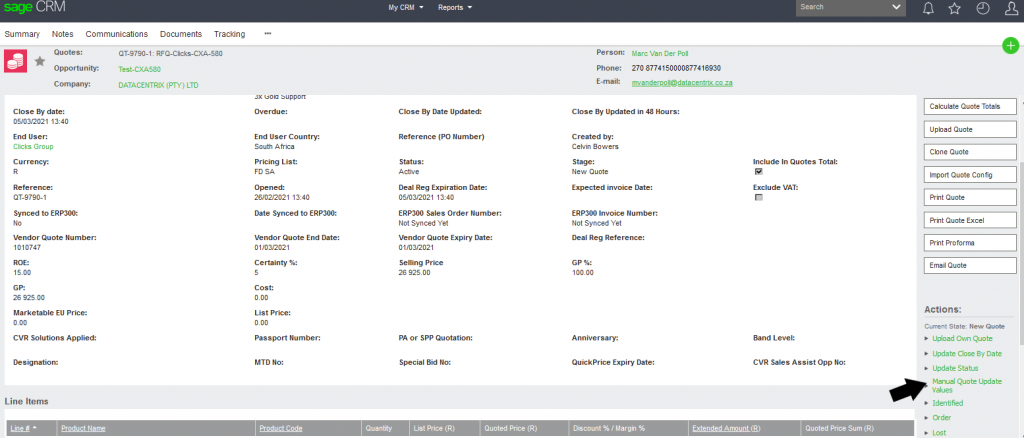Switch to the Documents tab
The height and width of the screenshot is (438, 1024).
pyautogui.click(x=181, y=34)
